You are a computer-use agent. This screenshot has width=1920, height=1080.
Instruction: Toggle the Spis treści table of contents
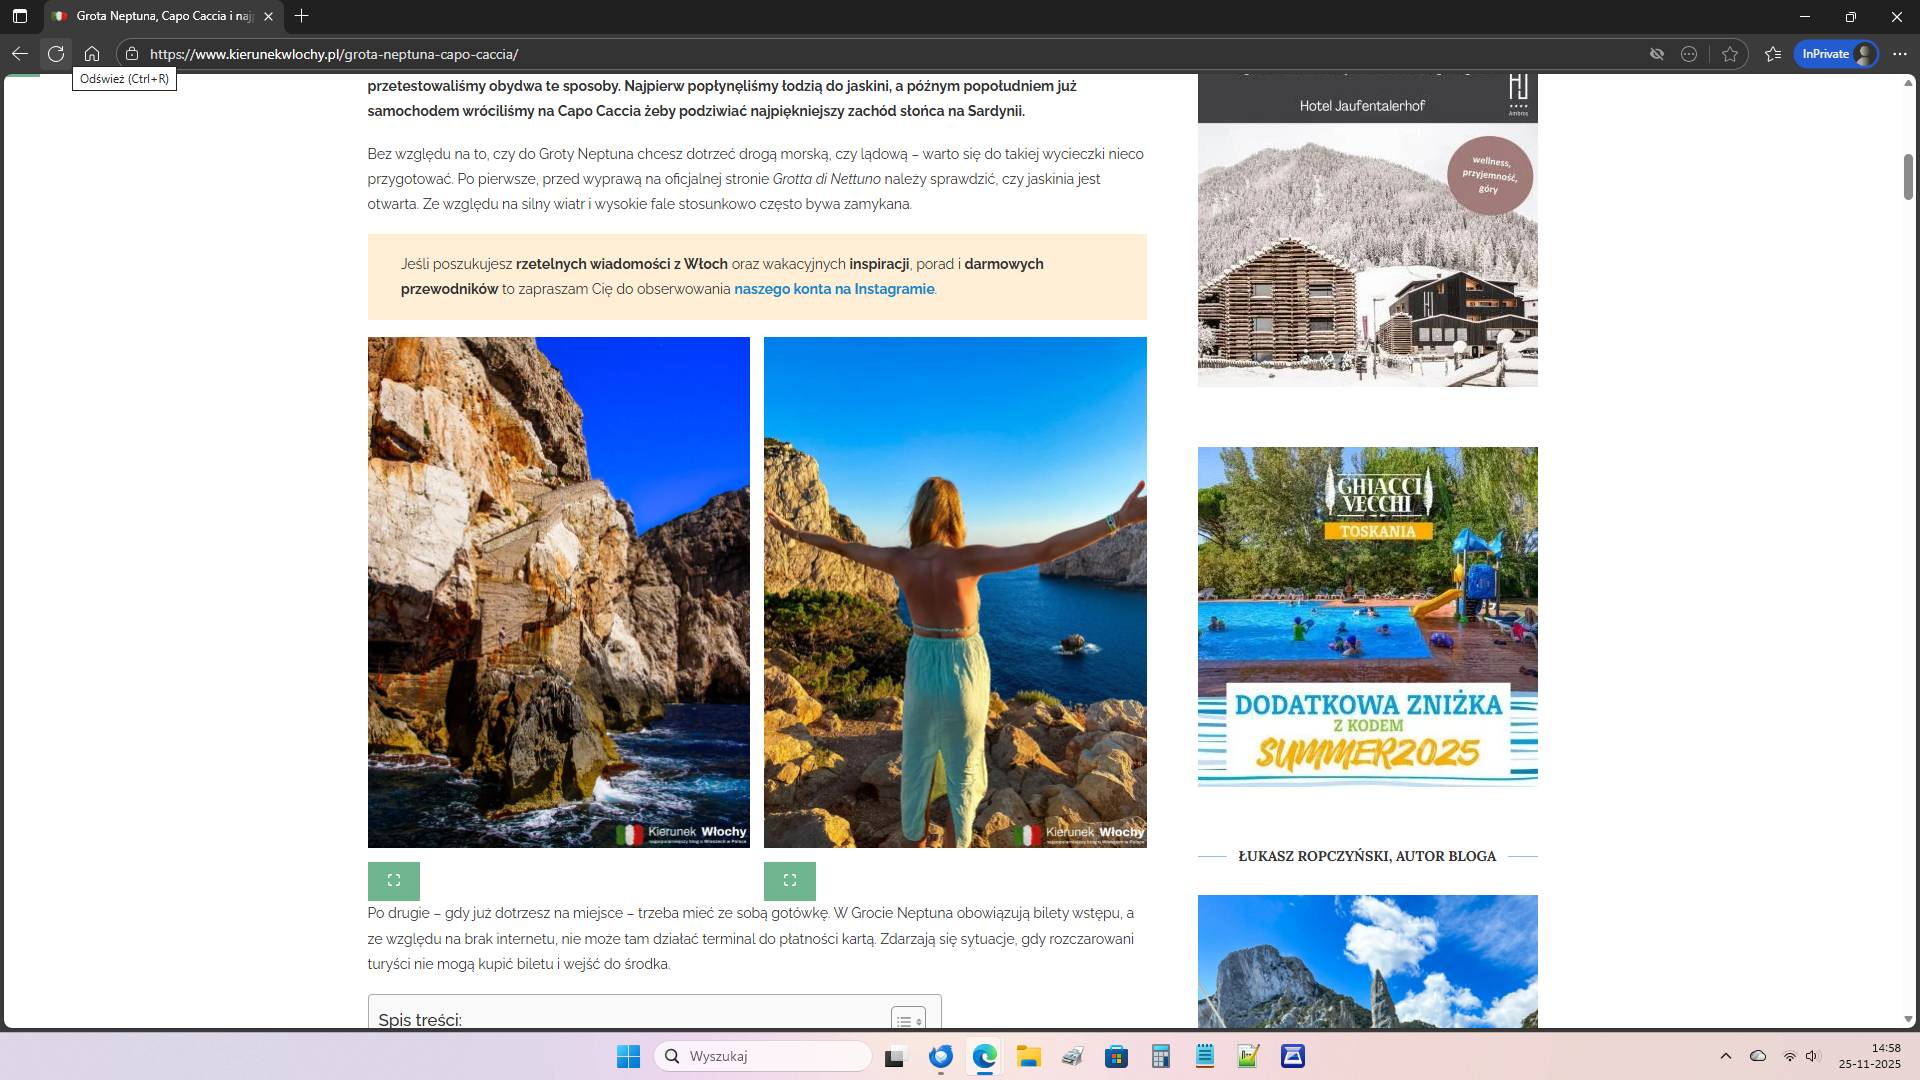(908, 1019)
